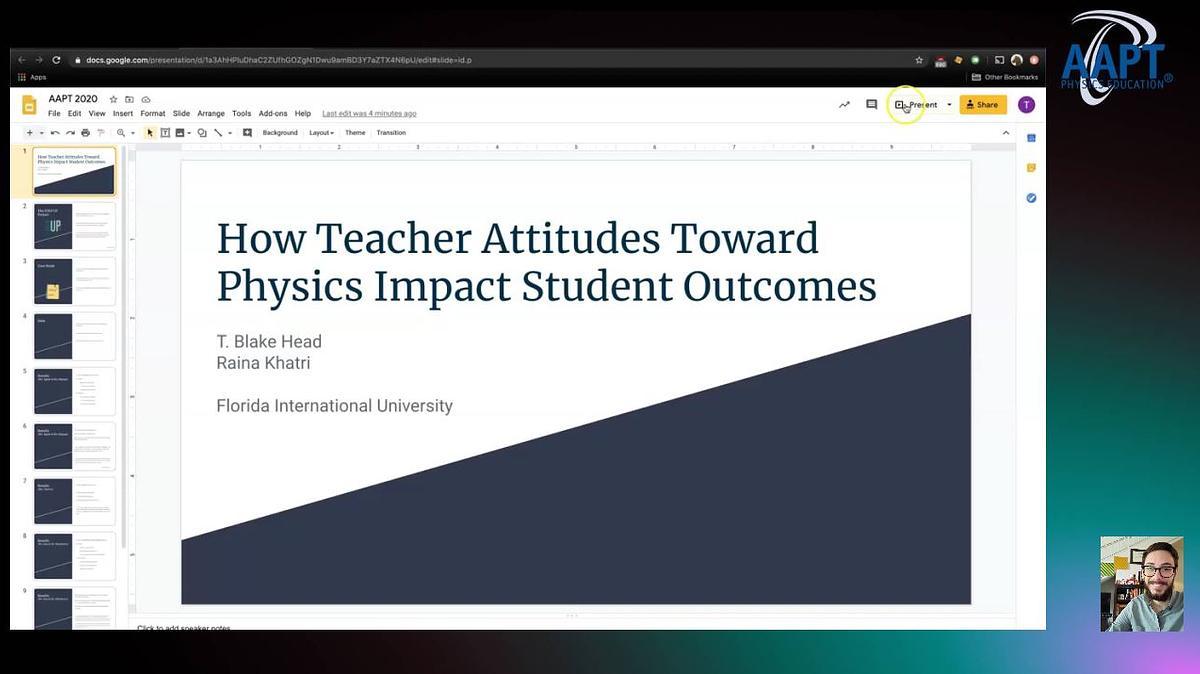
Task: Open Tasks in the side panel
Action: click(x=1031, y=198)
